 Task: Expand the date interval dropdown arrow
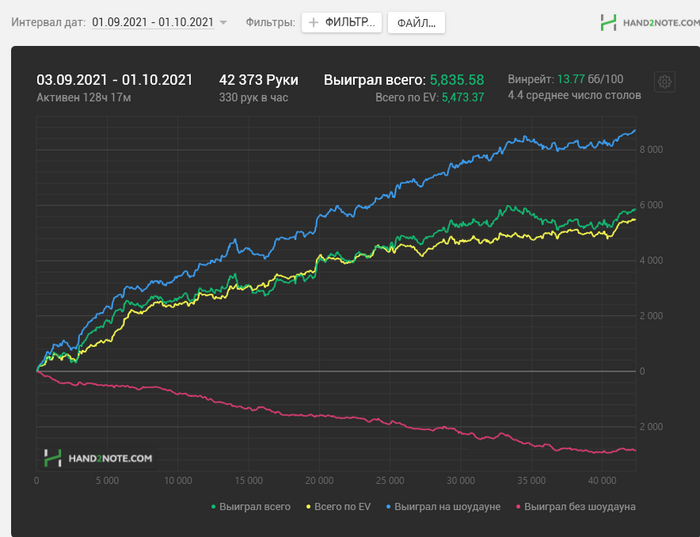[223, 22]
